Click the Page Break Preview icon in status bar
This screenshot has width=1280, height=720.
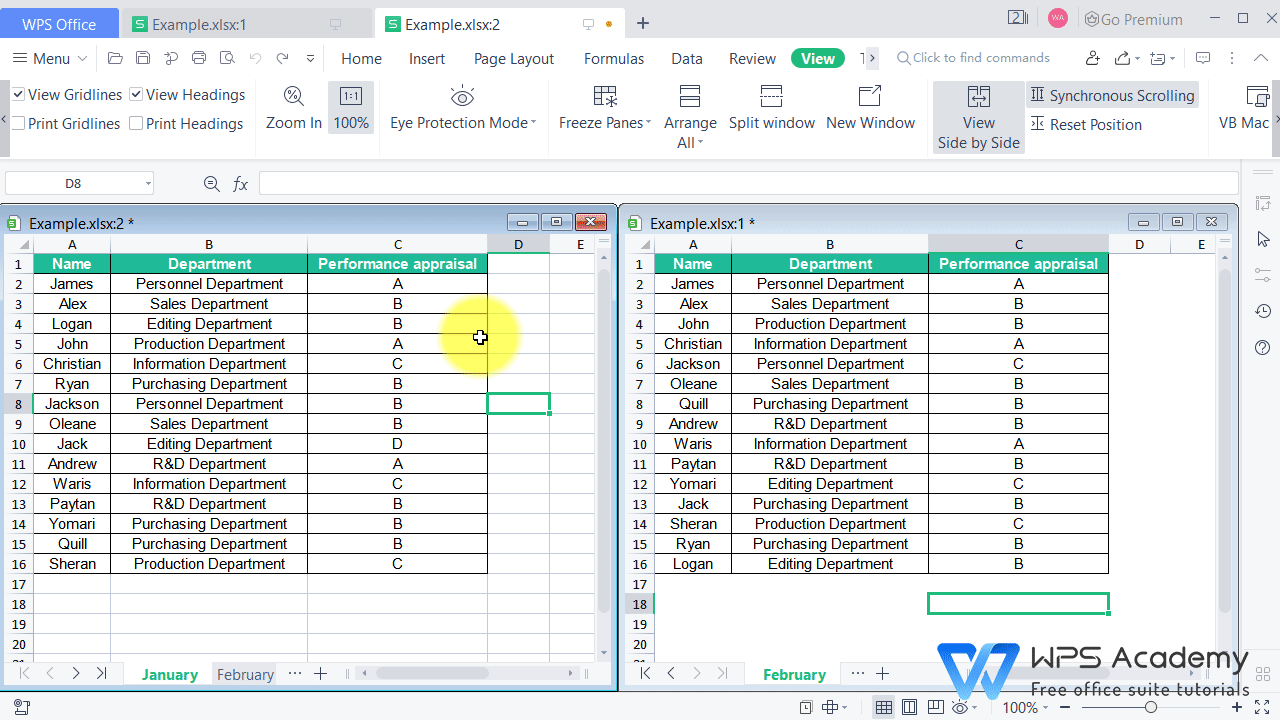pos(934,707)
